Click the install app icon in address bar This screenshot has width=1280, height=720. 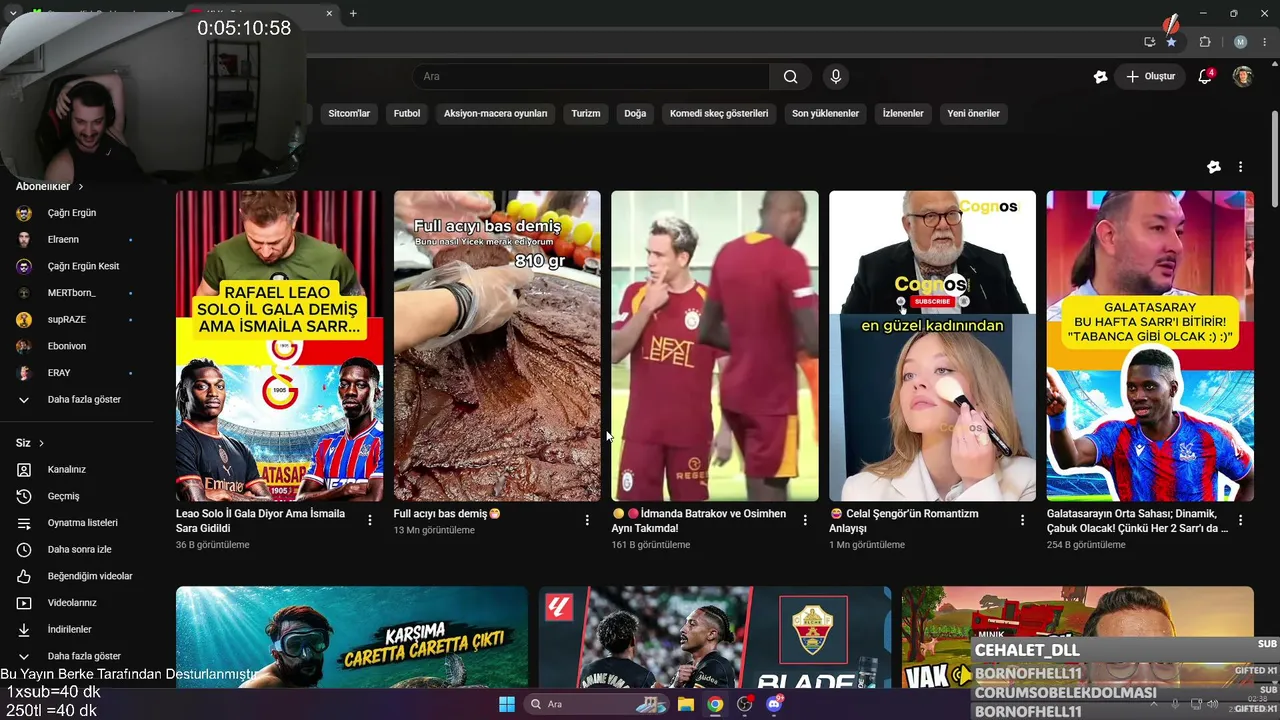(x=1150, y=42)
